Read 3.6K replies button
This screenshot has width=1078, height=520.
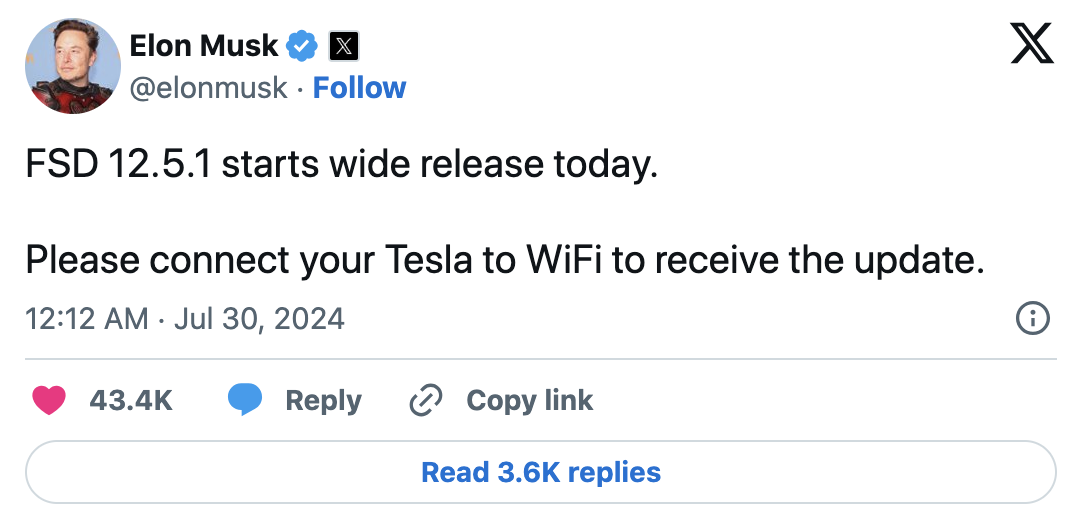540,472
